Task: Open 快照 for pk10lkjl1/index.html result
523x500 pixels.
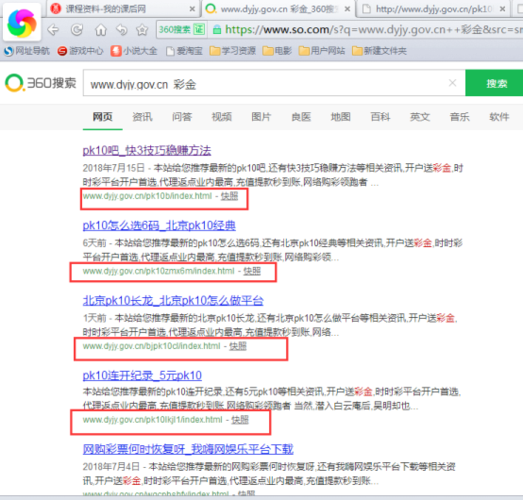Action: click(x=240, y=420)
